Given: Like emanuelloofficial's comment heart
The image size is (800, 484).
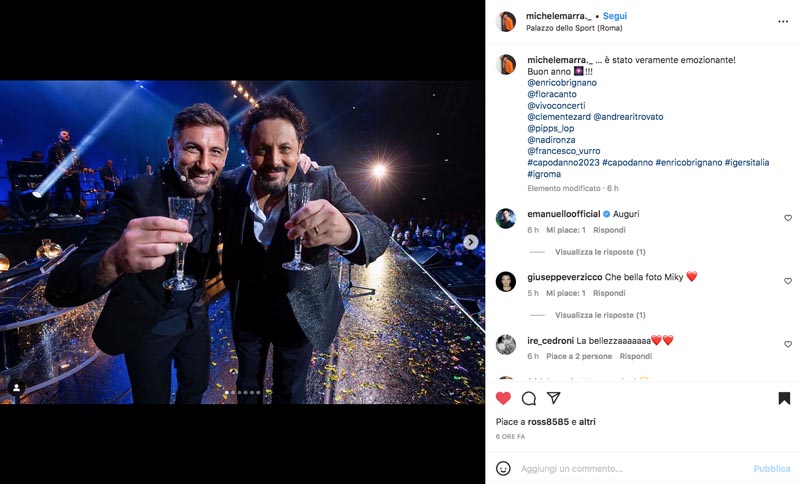Looking at the screenshot, I should 788,218.
